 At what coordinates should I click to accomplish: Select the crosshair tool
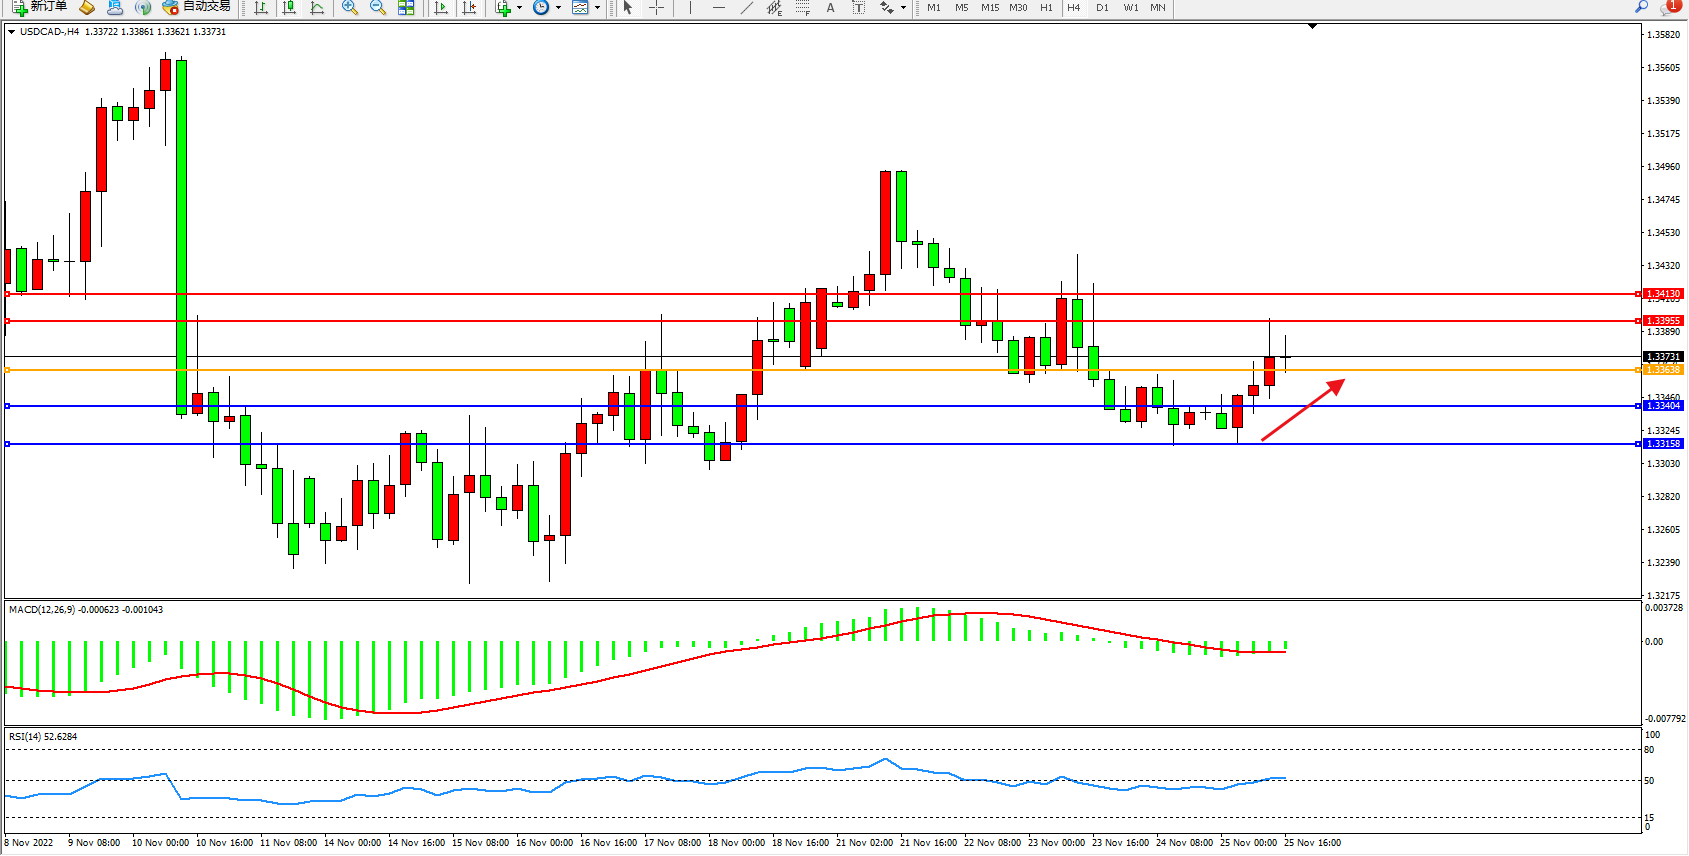click(x=656, y=8)
